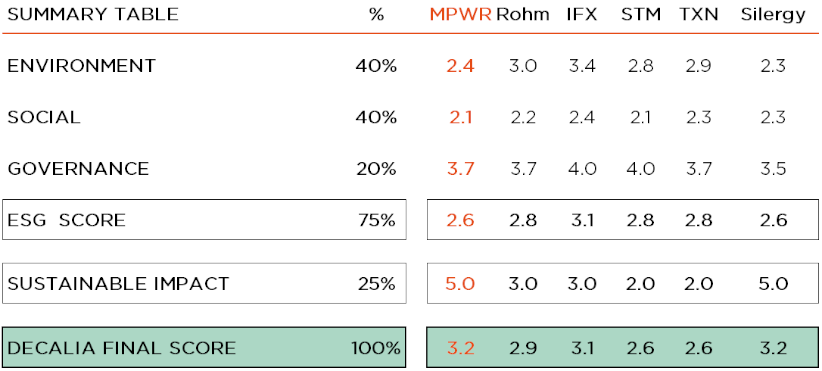The width and height of the screenshot is (822, 371).
Task: Click MPWR's 5.0 sustainable impact score
Action: (460, 284)
